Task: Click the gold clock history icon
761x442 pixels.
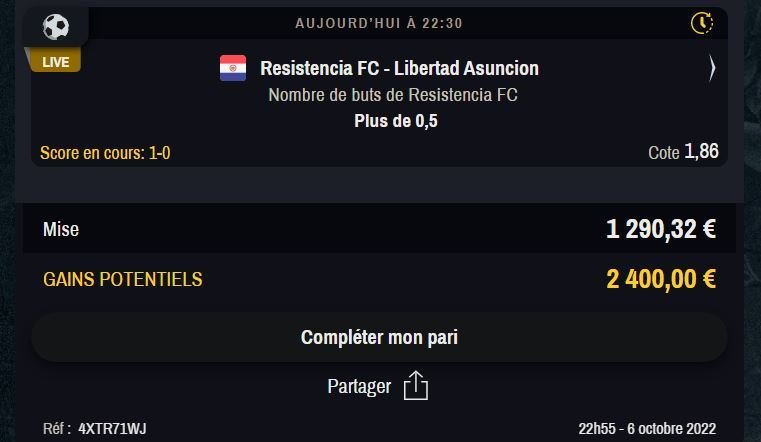Action: point(702,23)
